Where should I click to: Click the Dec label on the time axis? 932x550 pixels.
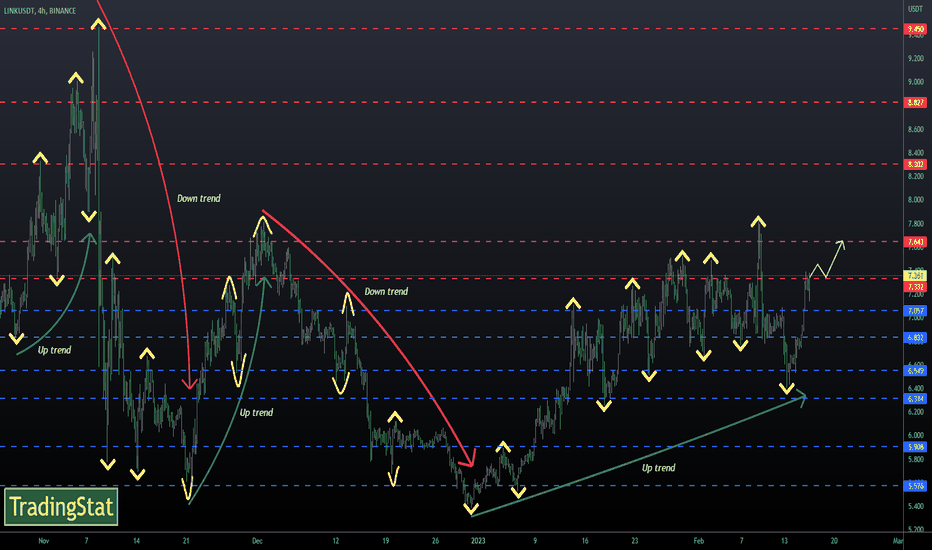(257, 540)
